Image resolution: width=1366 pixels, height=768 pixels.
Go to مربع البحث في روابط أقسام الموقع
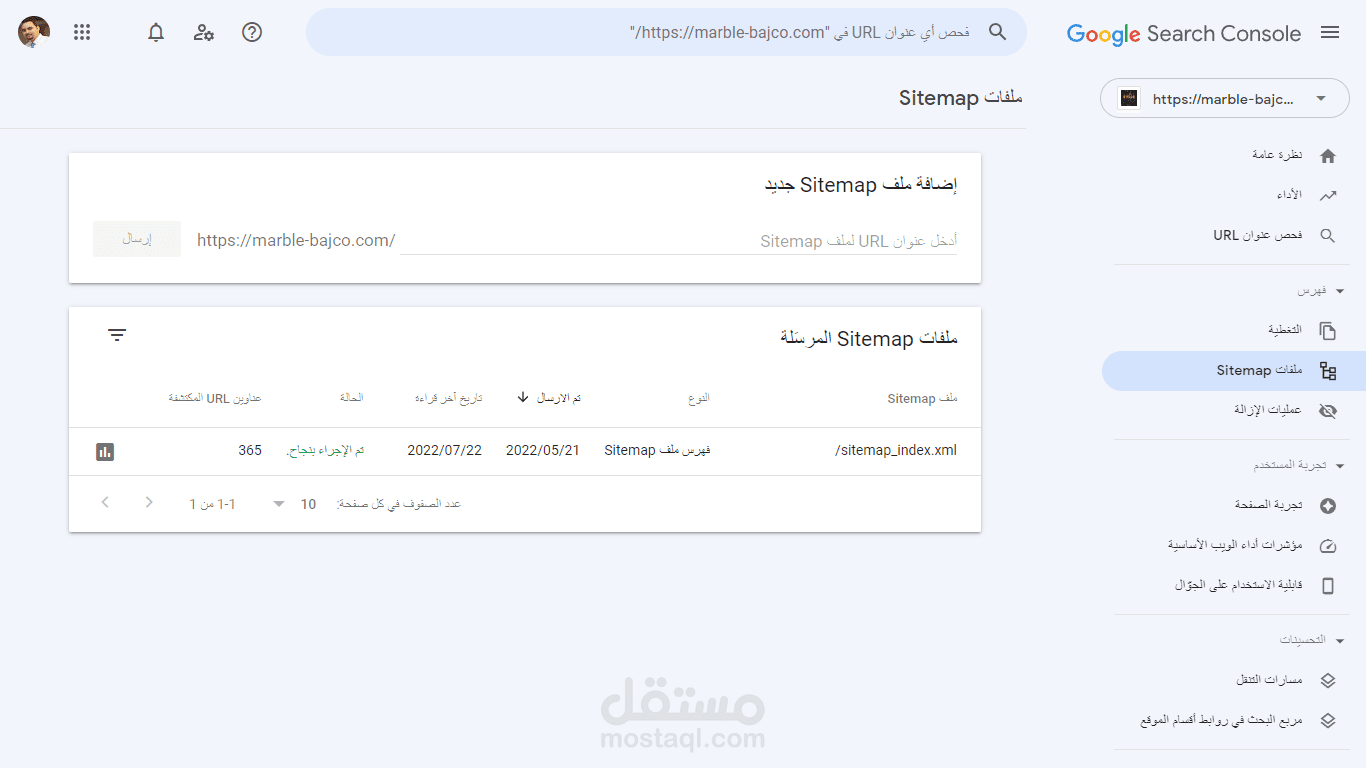tap(1221, 720)
